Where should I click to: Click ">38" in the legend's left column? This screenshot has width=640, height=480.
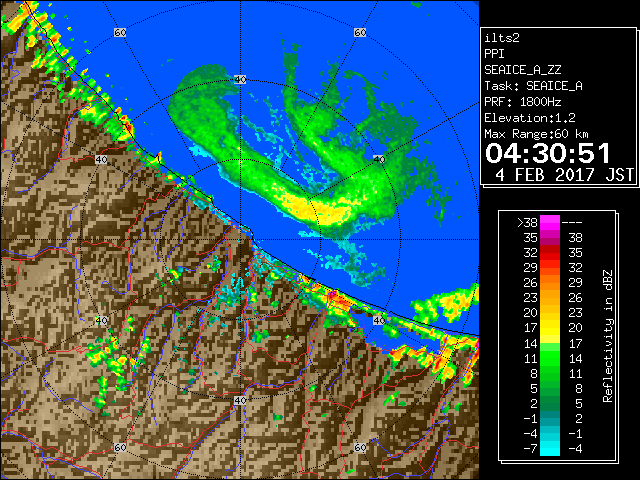[x=527, y=222]
